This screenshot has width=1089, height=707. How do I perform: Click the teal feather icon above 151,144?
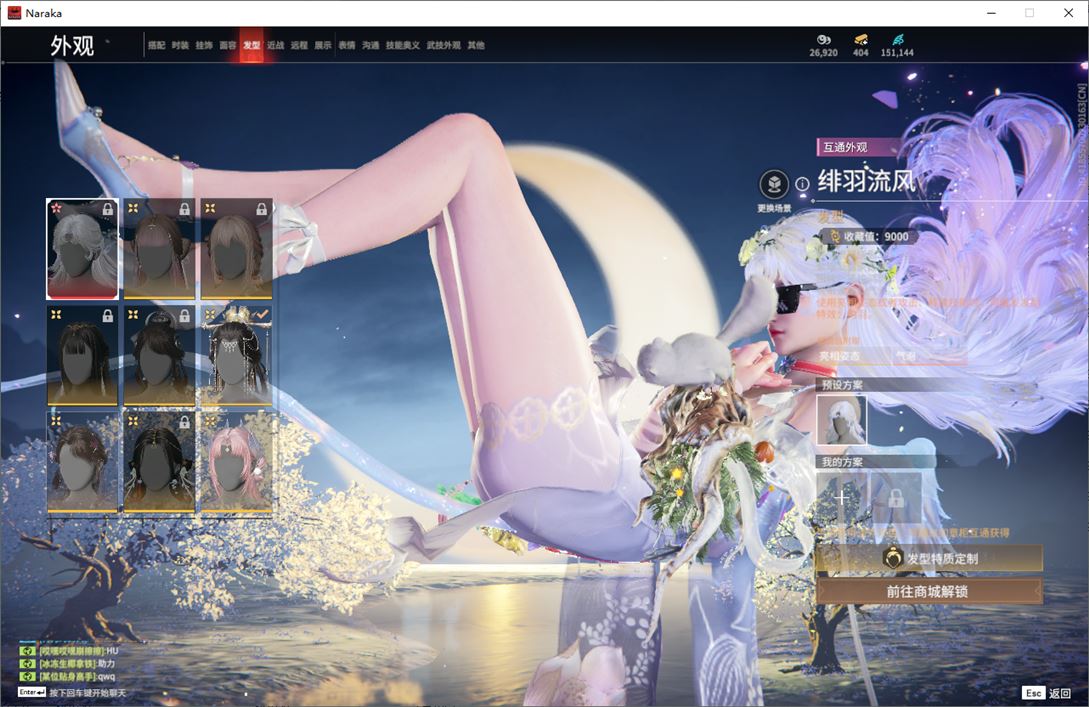897,40
